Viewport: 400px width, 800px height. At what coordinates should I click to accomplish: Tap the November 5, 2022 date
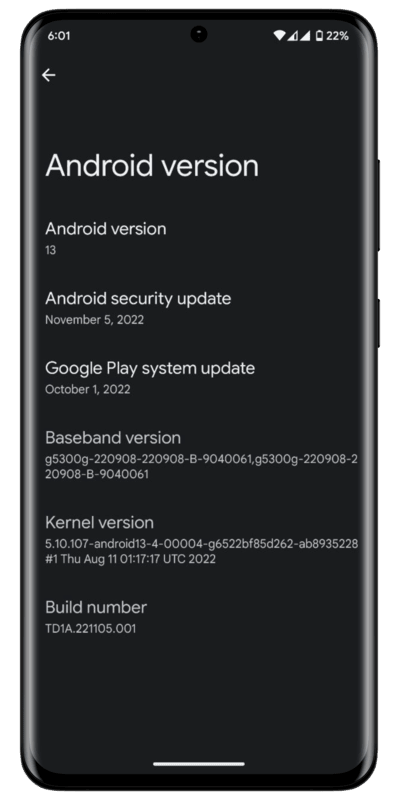tap(94, 320)
